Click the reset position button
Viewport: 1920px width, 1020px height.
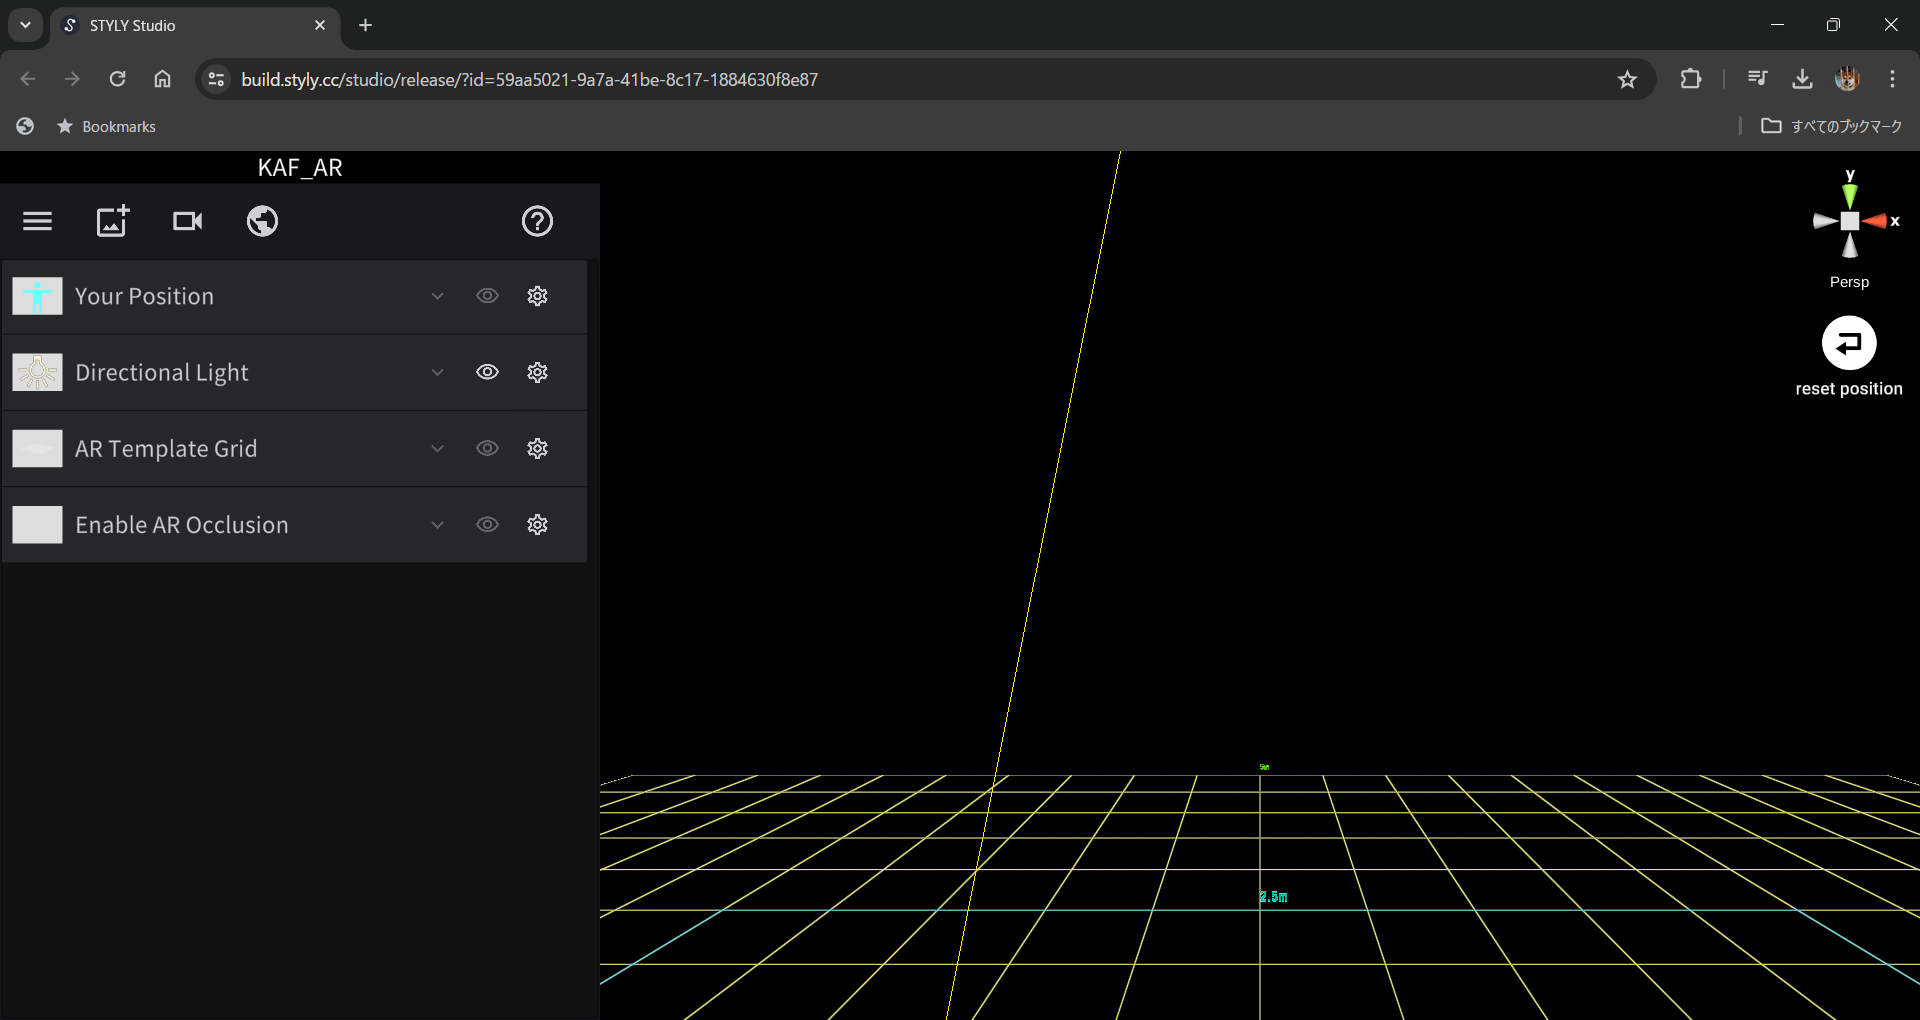[x=1848, y=344]
